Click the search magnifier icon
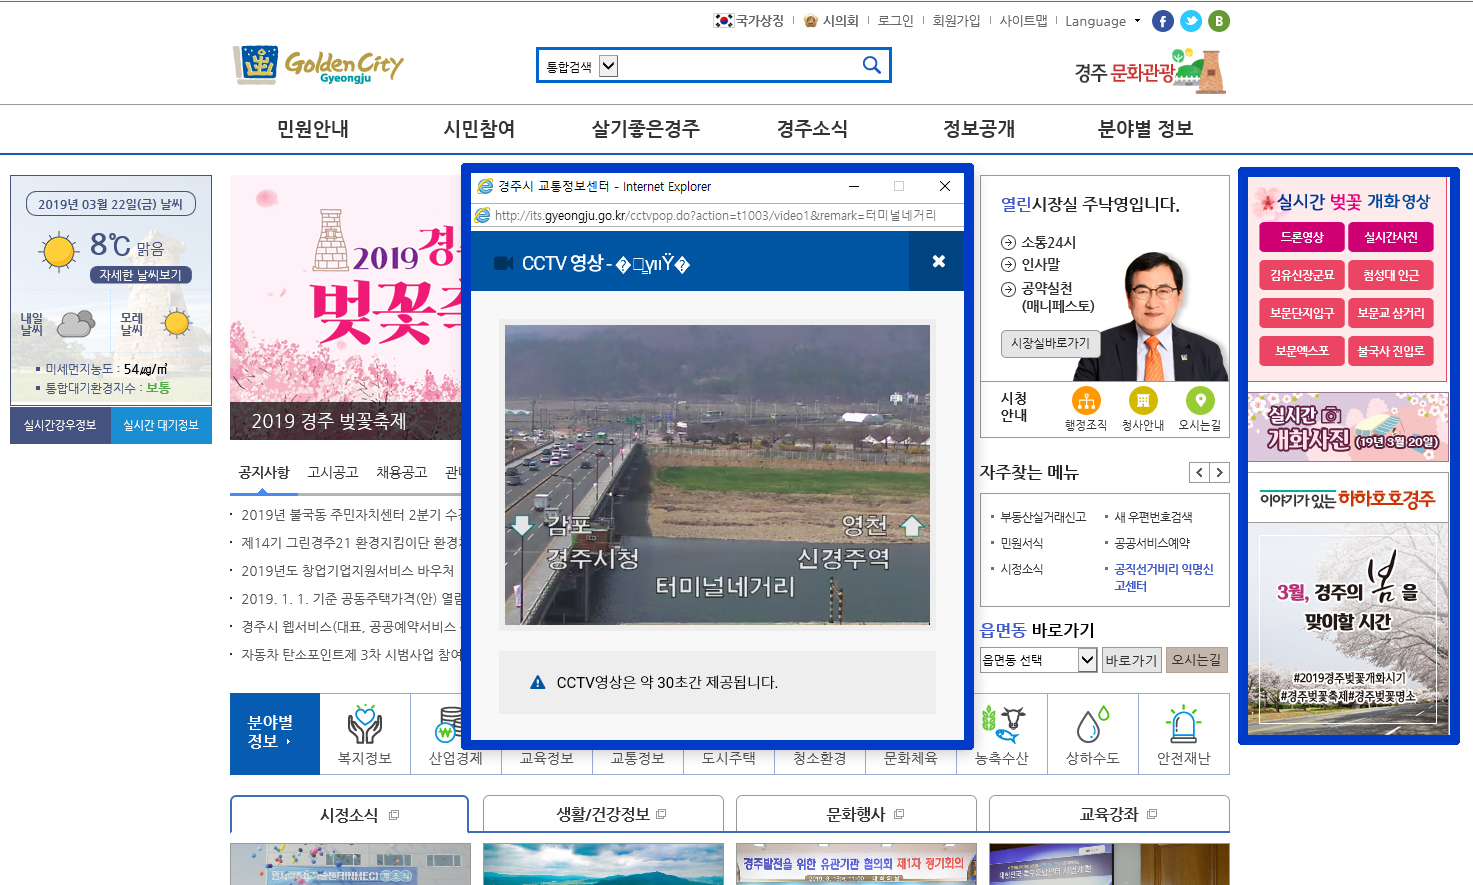 [x=871, y=66]
